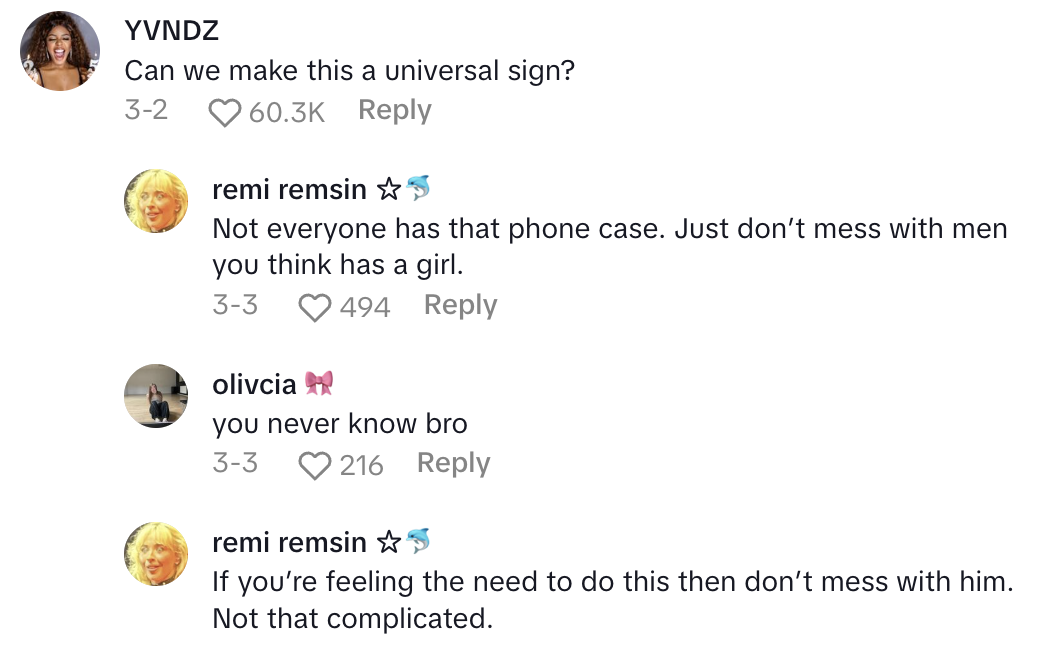
Task: Reply to olivcia's comment
Action: click(453, 463)
